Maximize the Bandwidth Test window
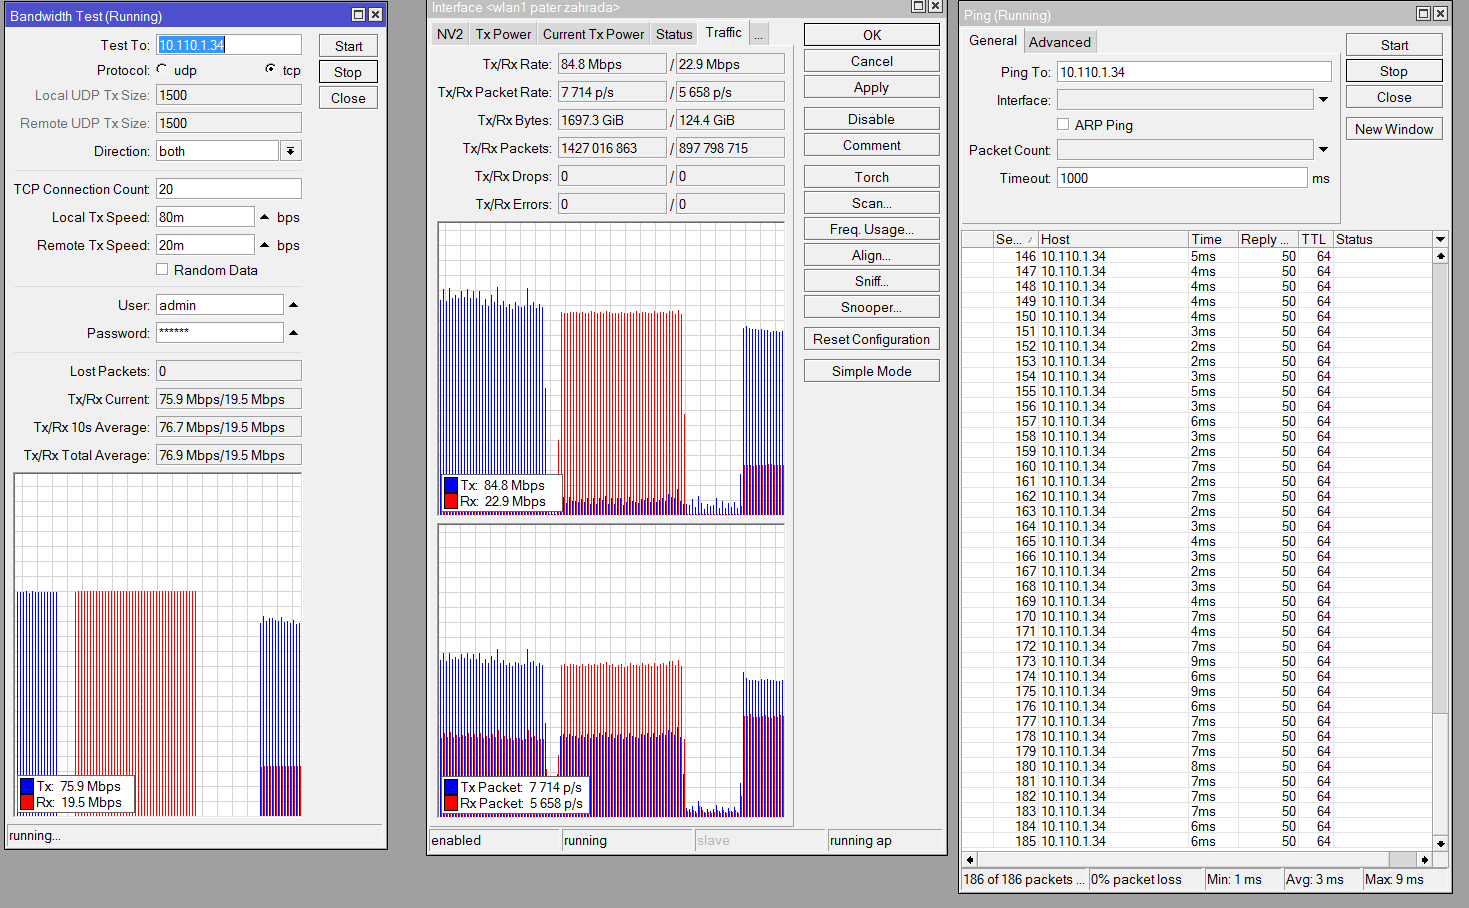This screenshot has width=1469, height=908. 359,15
